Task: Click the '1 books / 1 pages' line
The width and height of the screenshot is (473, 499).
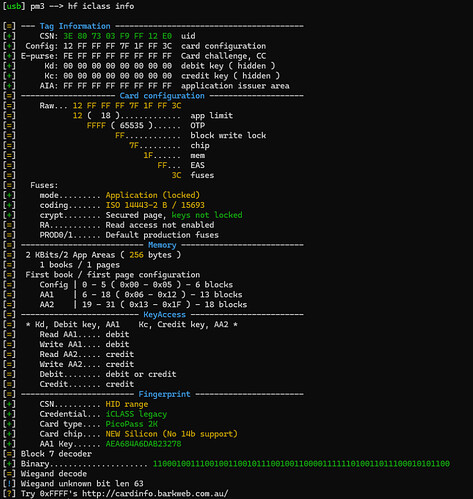Action: point(80,265)
